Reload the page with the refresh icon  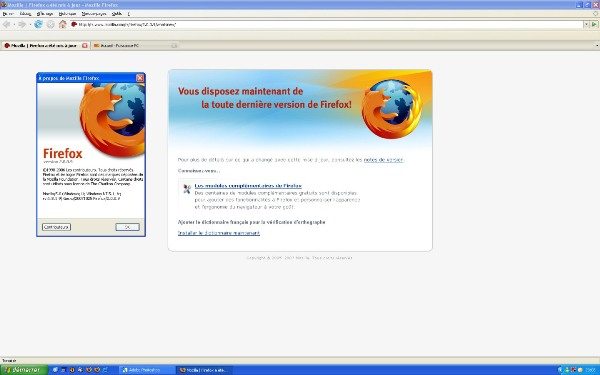click(x=38, y=24)
